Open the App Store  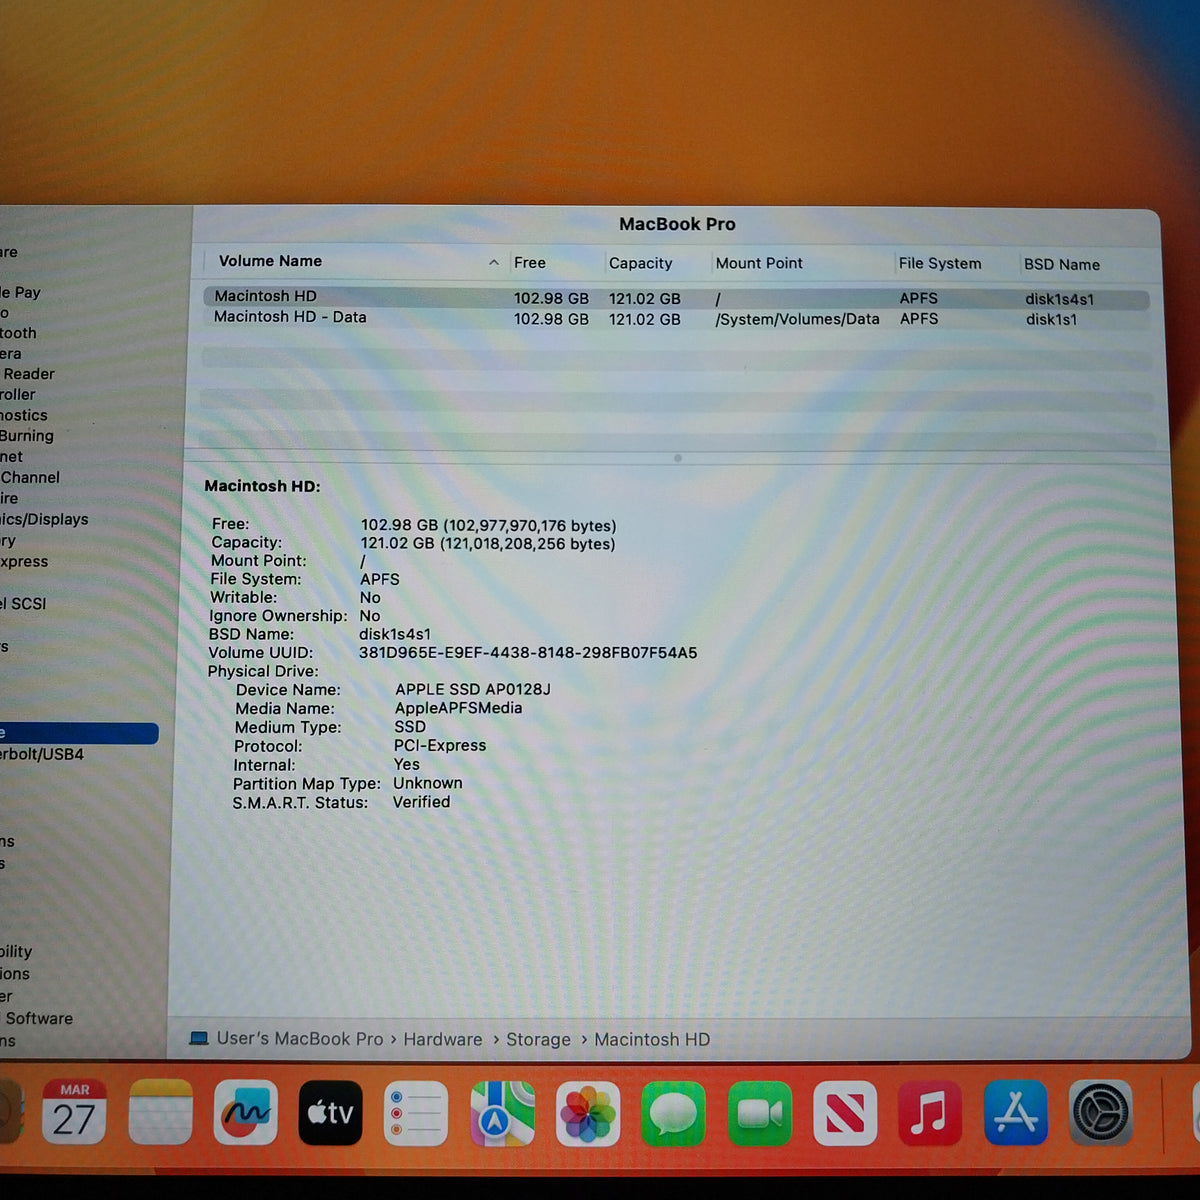click(x=1016, y=1113)
